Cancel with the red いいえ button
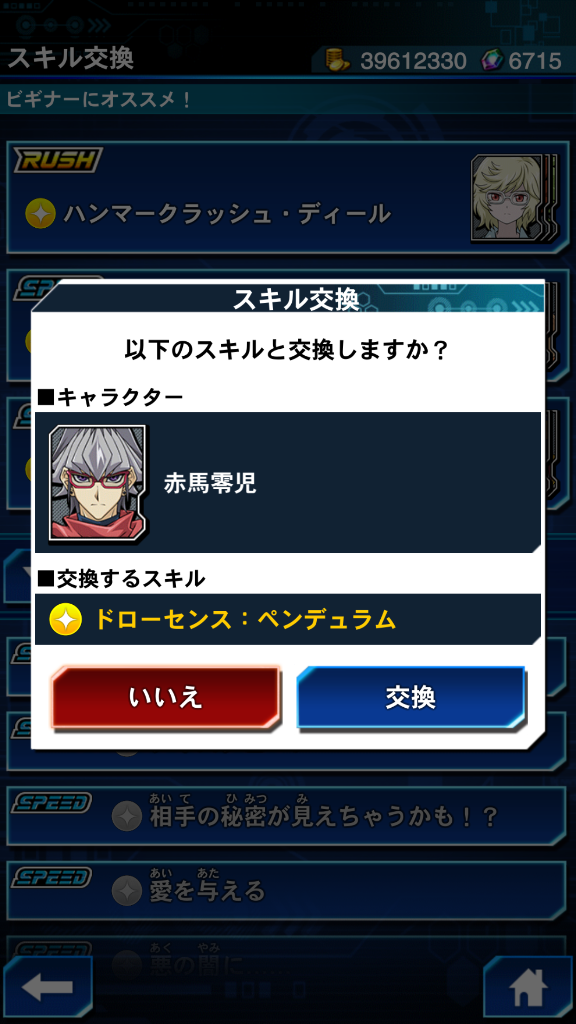This screenshot has width=576, height=1024. click(166, 698)
